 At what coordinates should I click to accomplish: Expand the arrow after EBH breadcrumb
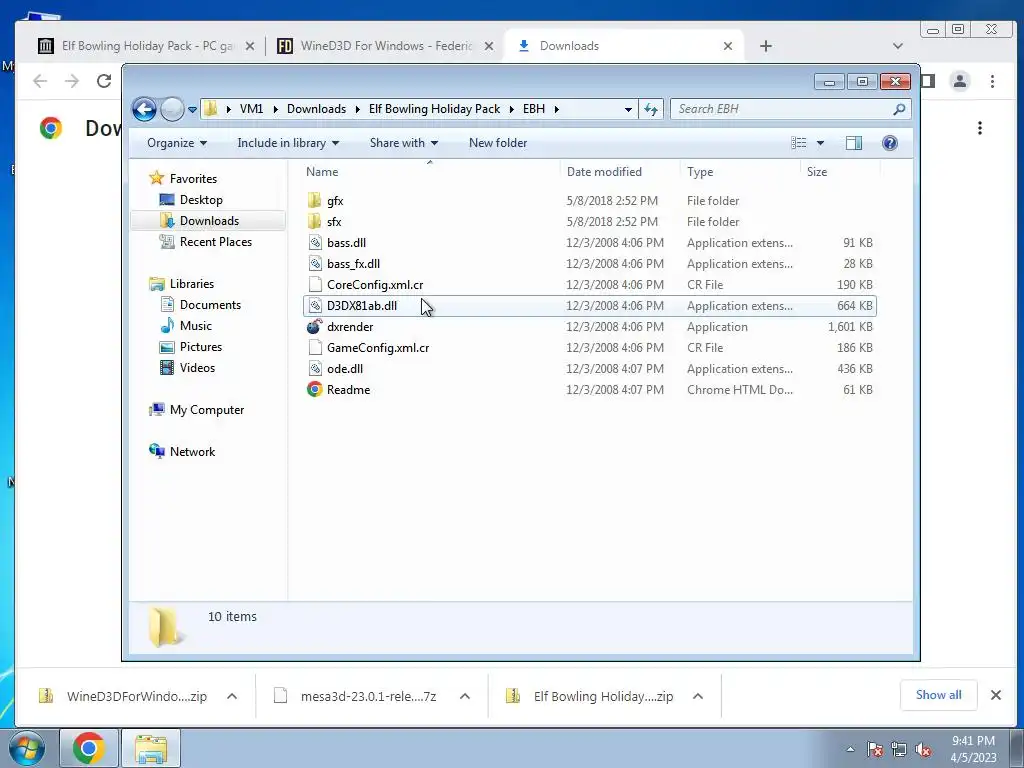coord(556,109)
